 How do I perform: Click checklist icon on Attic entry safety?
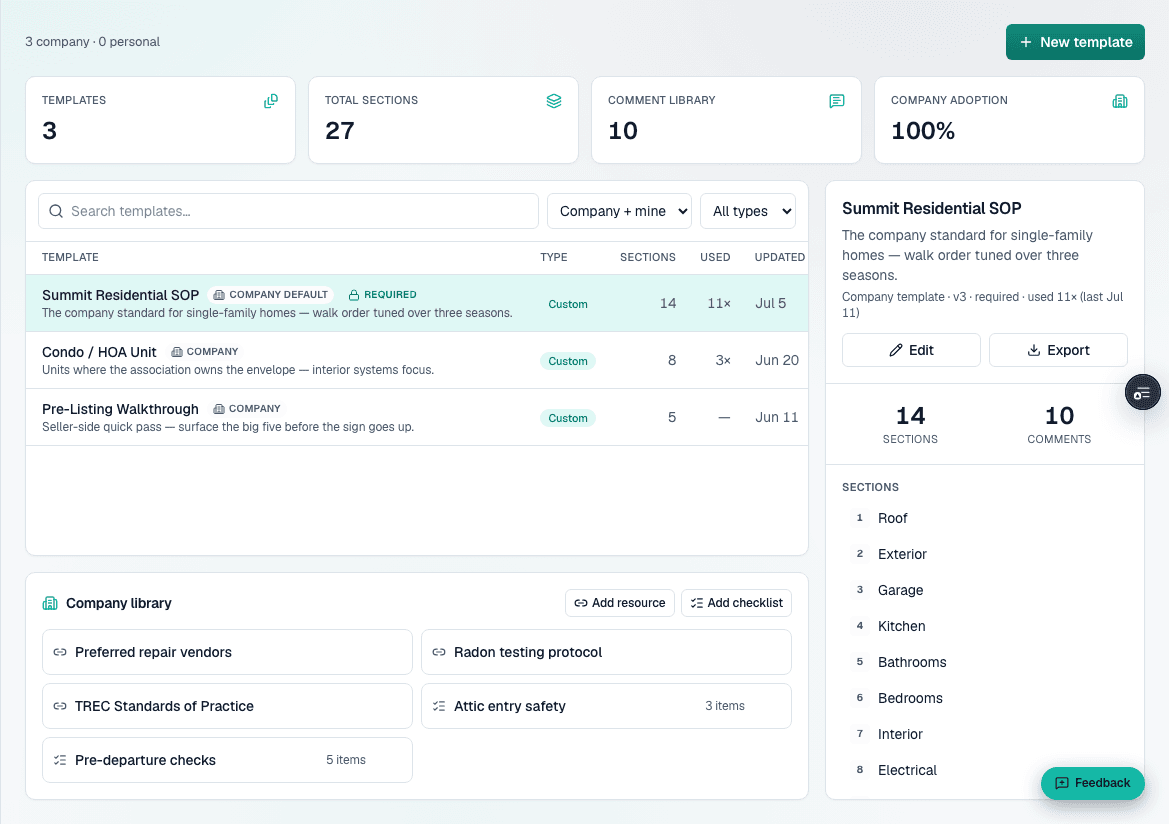coord(439,705)
